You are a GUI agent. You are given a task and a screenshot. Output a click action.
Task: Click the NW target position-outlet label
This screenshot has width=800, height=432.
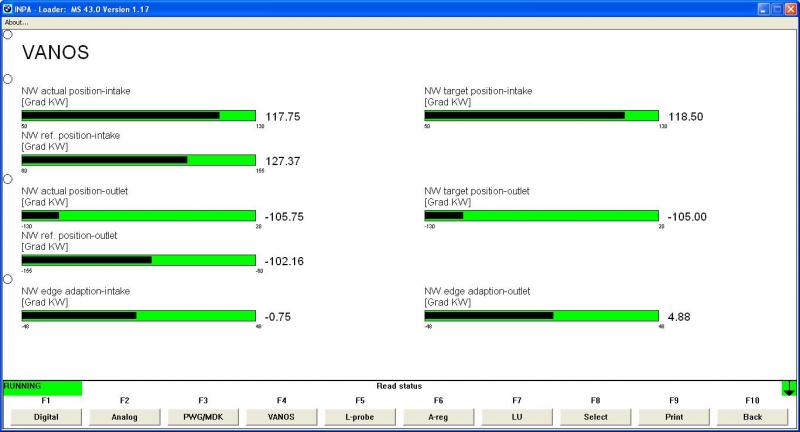point(477,191)
